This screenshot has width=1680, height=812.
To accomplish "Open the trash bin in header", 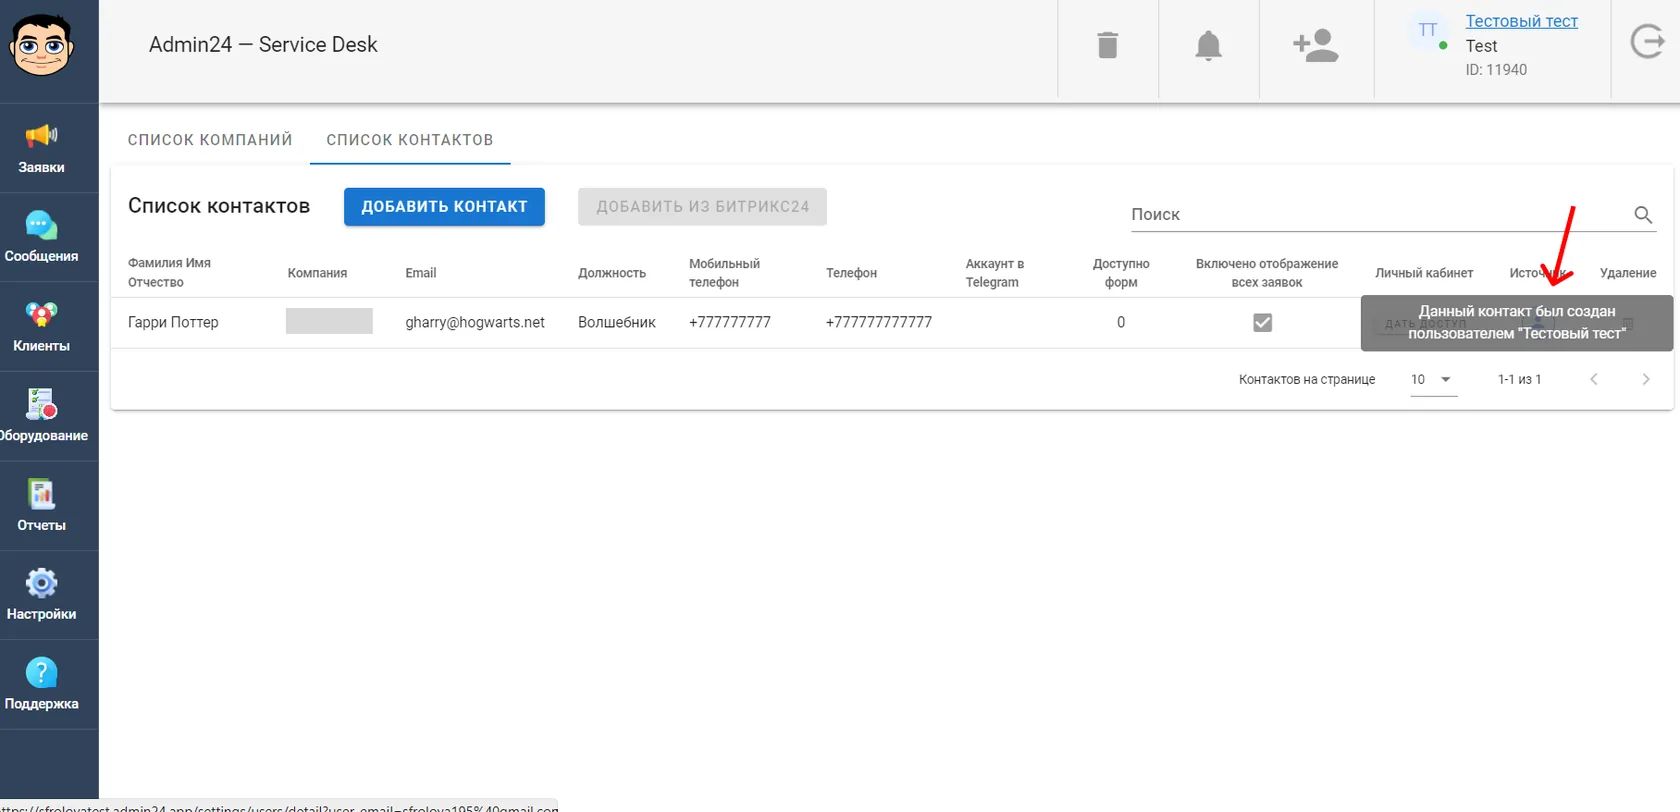I will (x=1108, y=45).
